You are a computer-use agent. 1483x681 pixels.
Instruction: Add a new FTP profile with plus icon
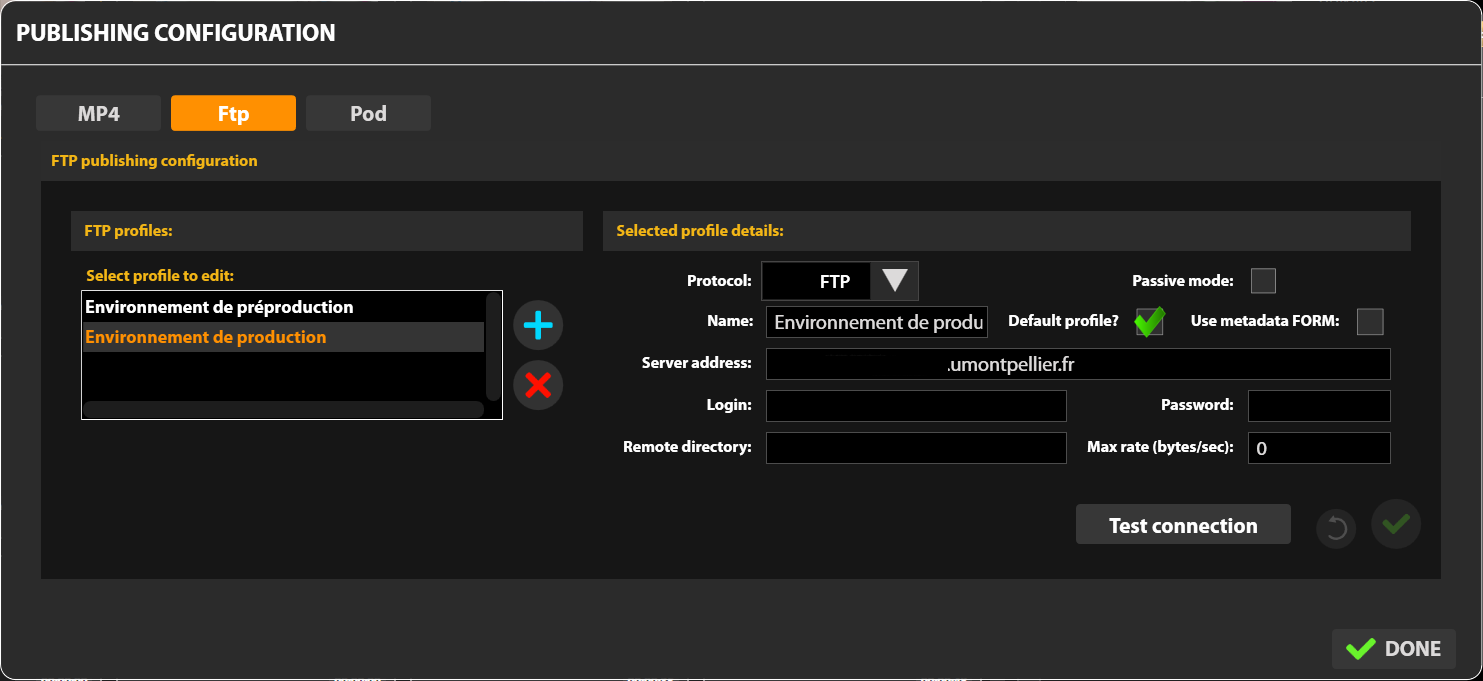(538, 325)
